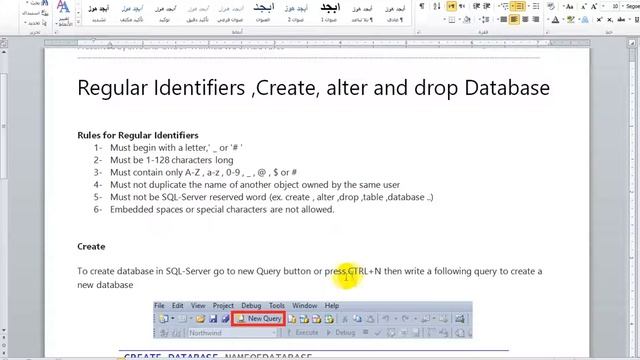
Task: Toggle strikethrough abc formatting
Action: point(621,19)
